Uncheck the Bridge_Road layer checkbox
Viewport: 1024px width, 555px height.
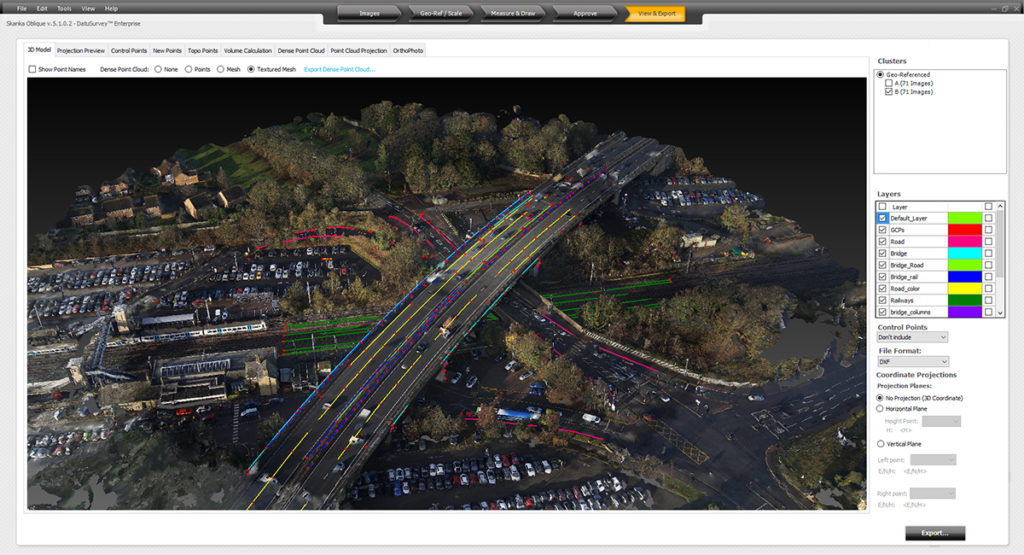[x=882, y=265]
